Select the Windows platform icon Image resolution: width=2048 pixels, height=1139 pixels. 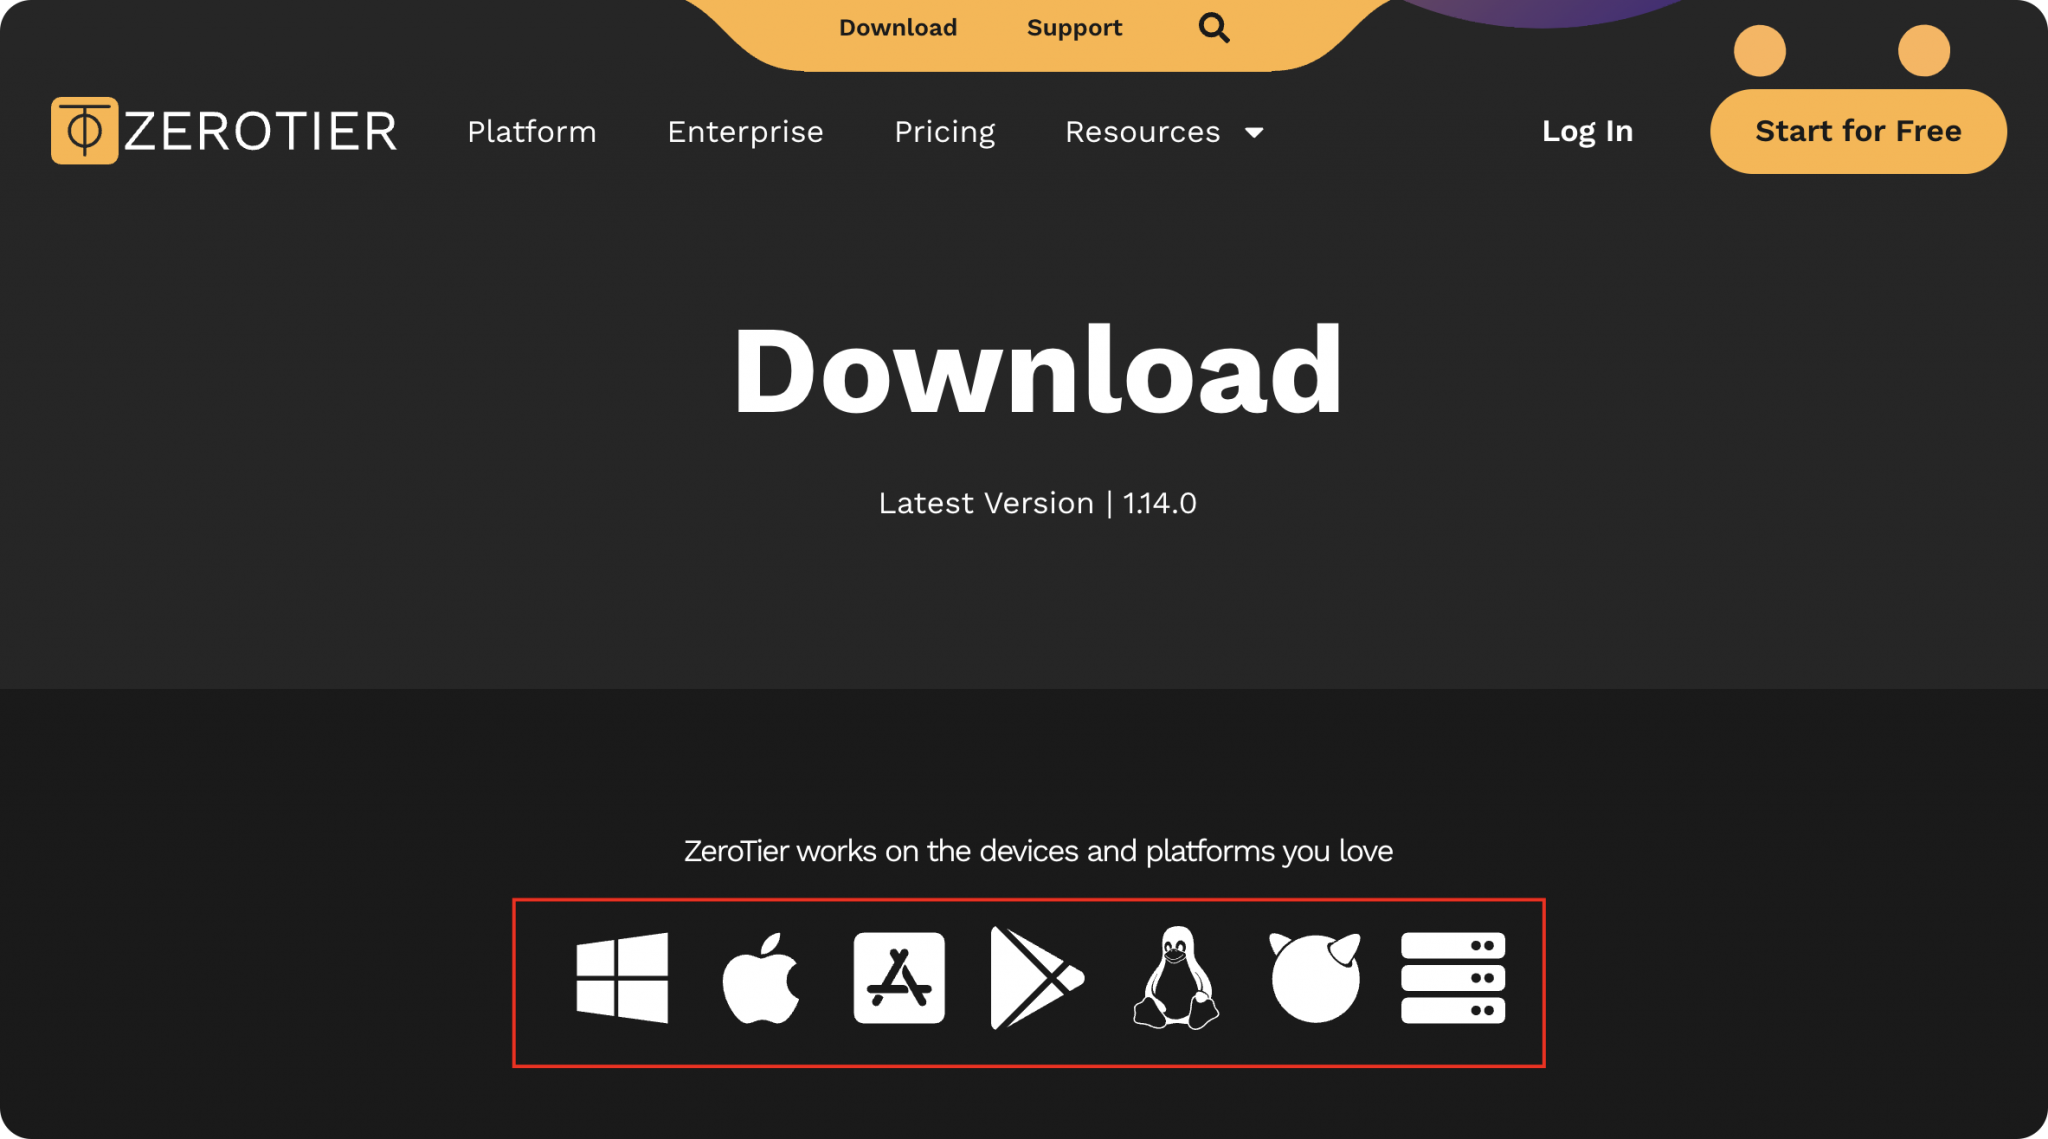coord(623,980)
